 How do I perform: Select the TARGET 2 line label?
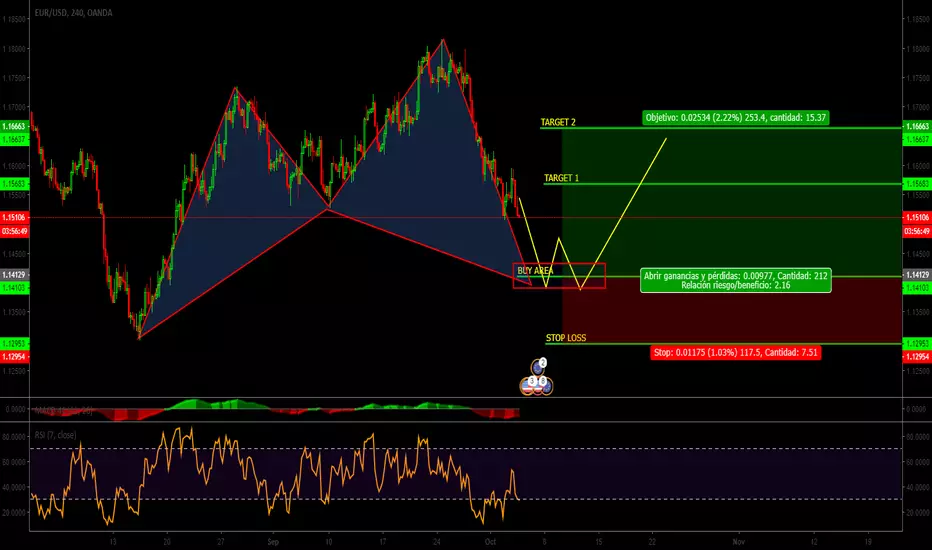coord(558,122)
